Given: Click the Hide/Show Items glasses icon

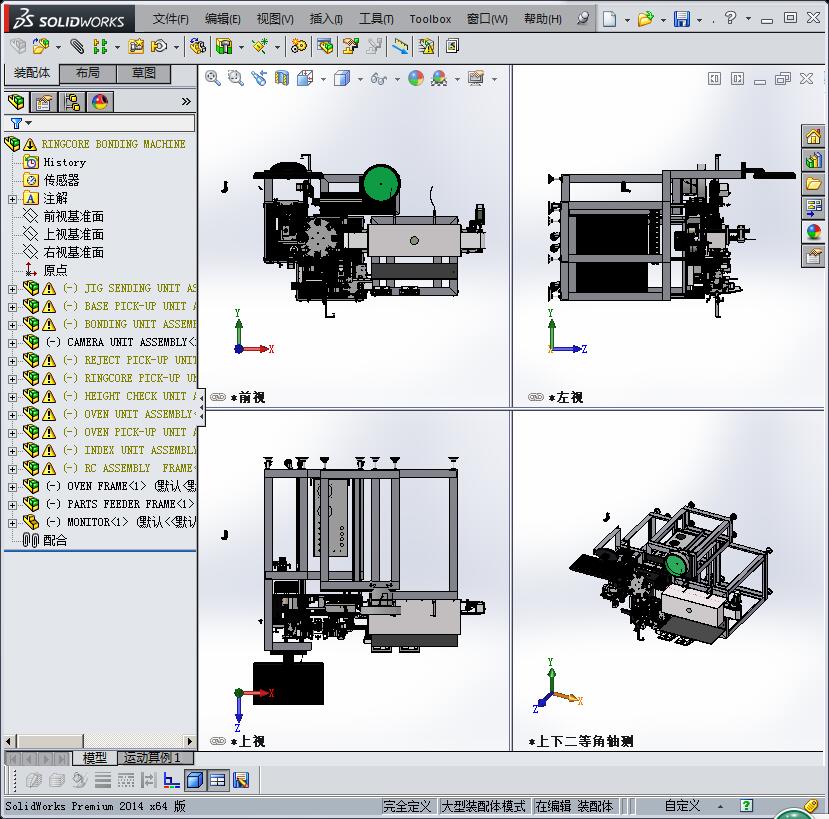Looking at the screenshot, I should point(379,79).
